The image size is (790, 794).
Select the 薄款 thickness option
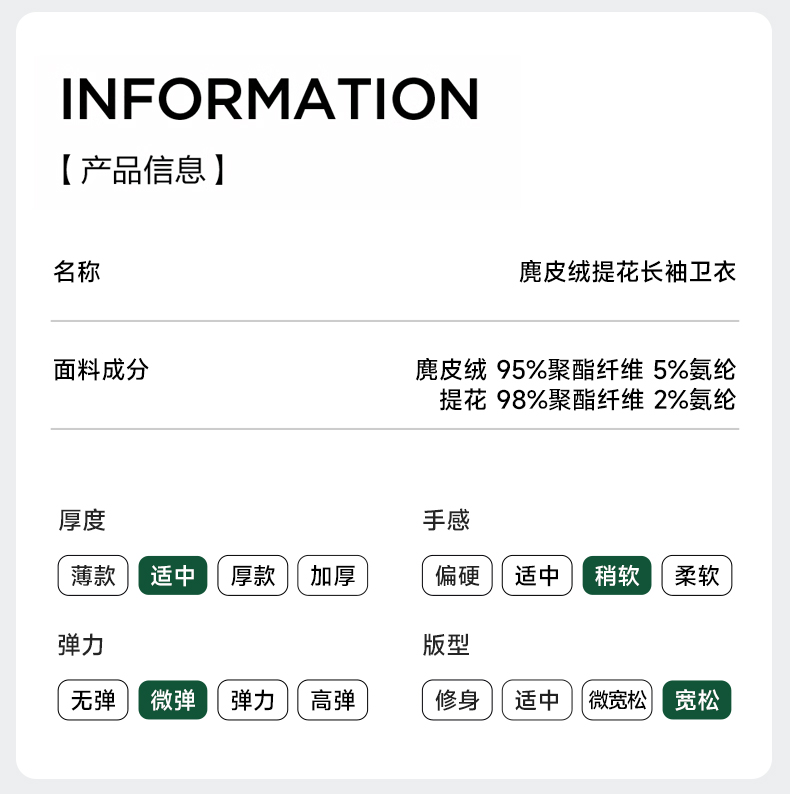(x=93, y=576)
